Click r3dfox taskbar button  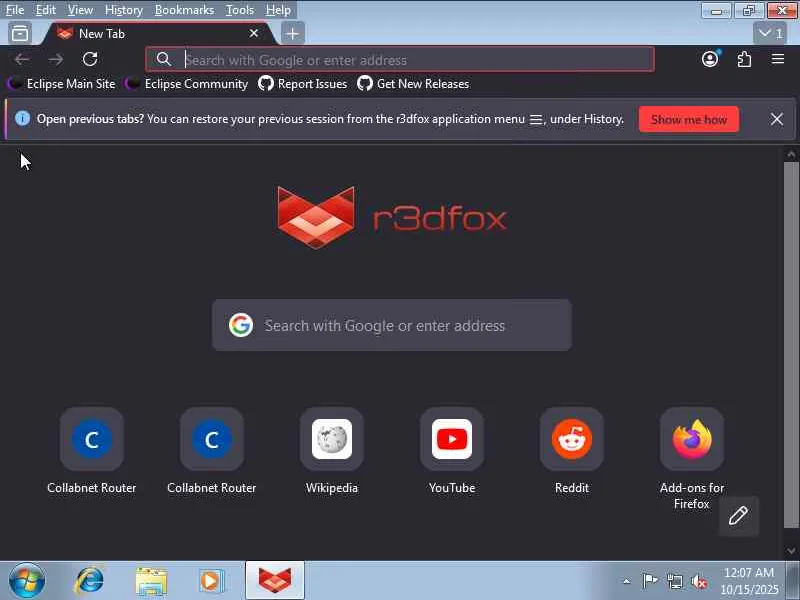coord(275,581)
